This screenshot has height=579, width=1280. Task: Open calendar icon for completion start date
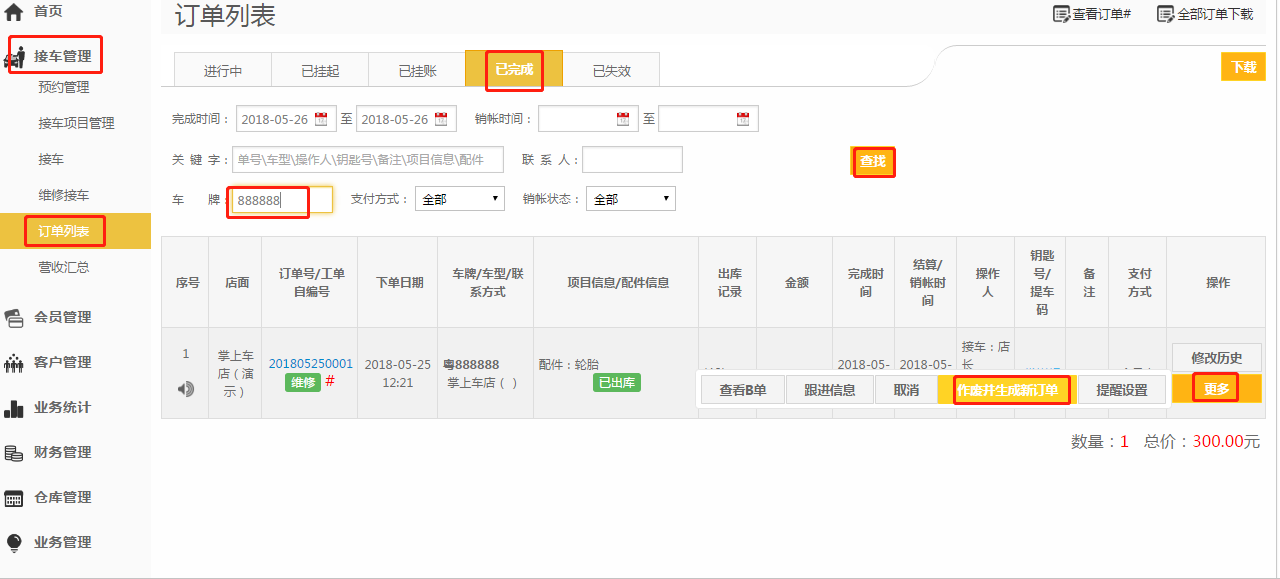click(x=321, y=119)
